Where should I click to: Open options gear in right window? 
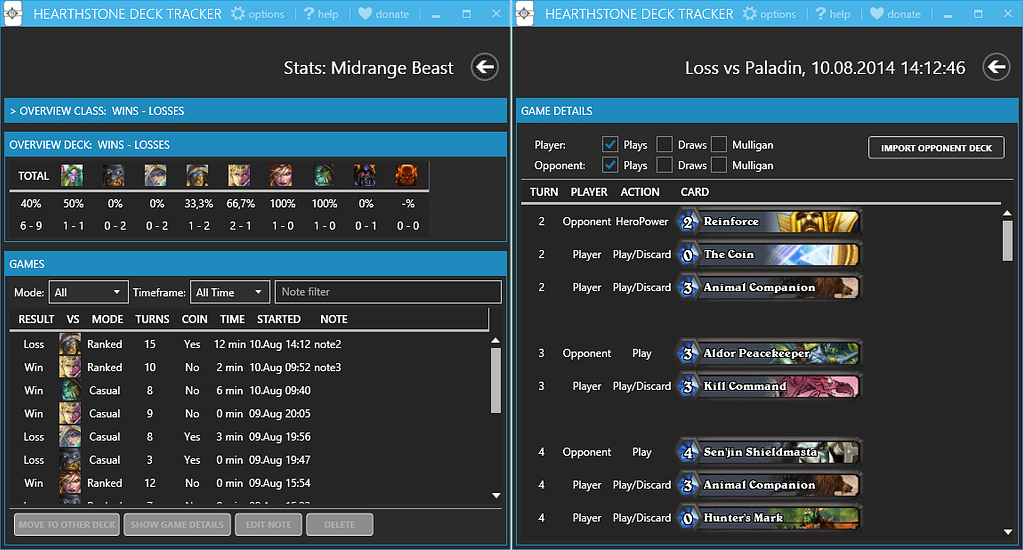click(x=750, y=14)
